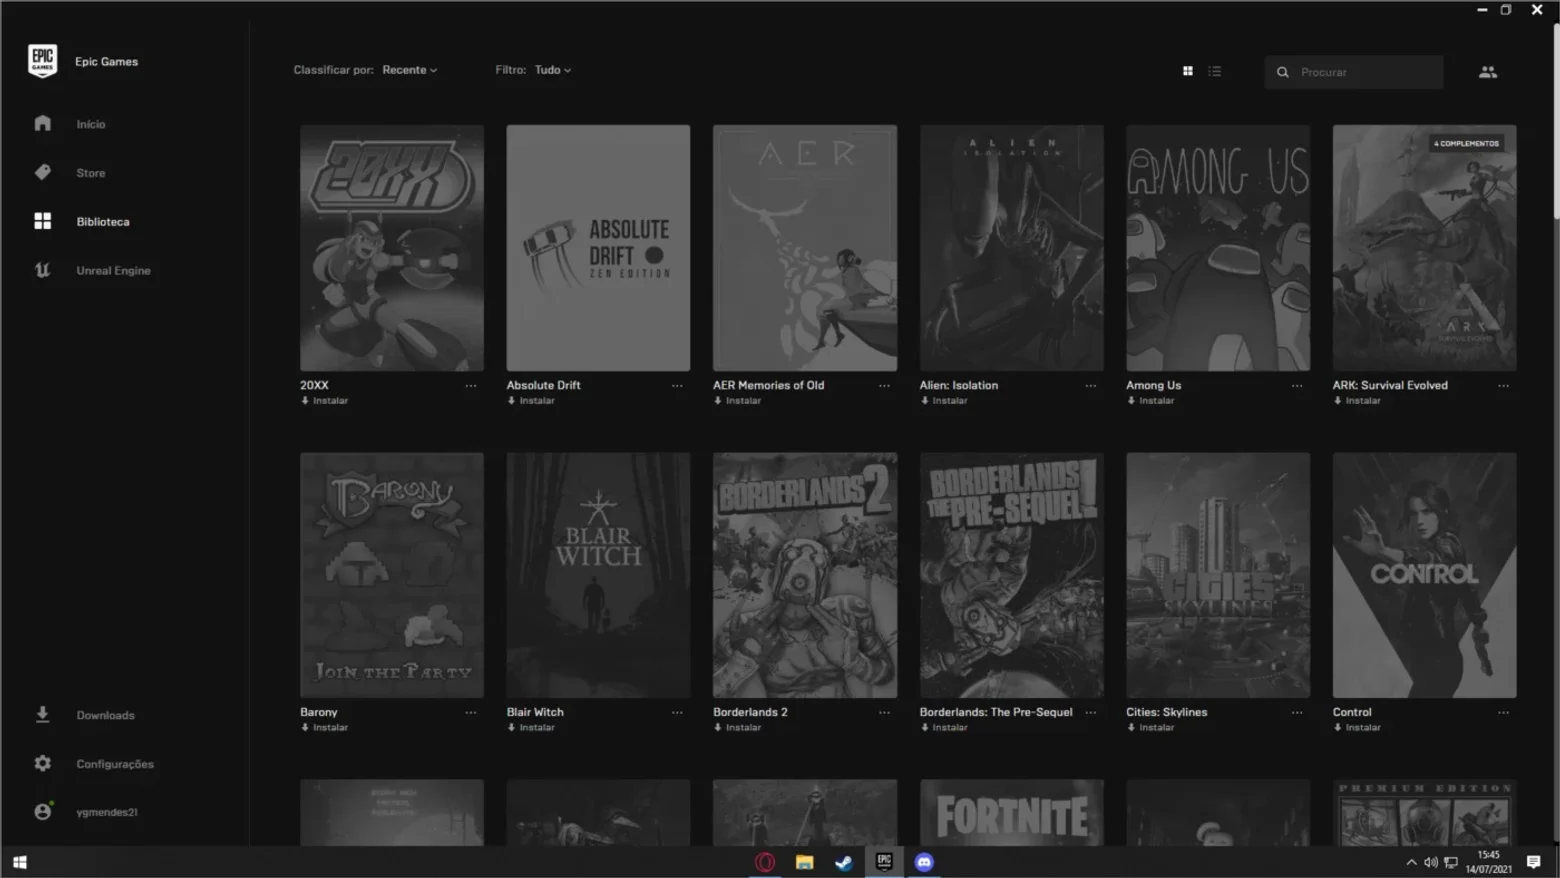Switch to list view layout
This screenshot has height=878, width=1560.
1215,71
